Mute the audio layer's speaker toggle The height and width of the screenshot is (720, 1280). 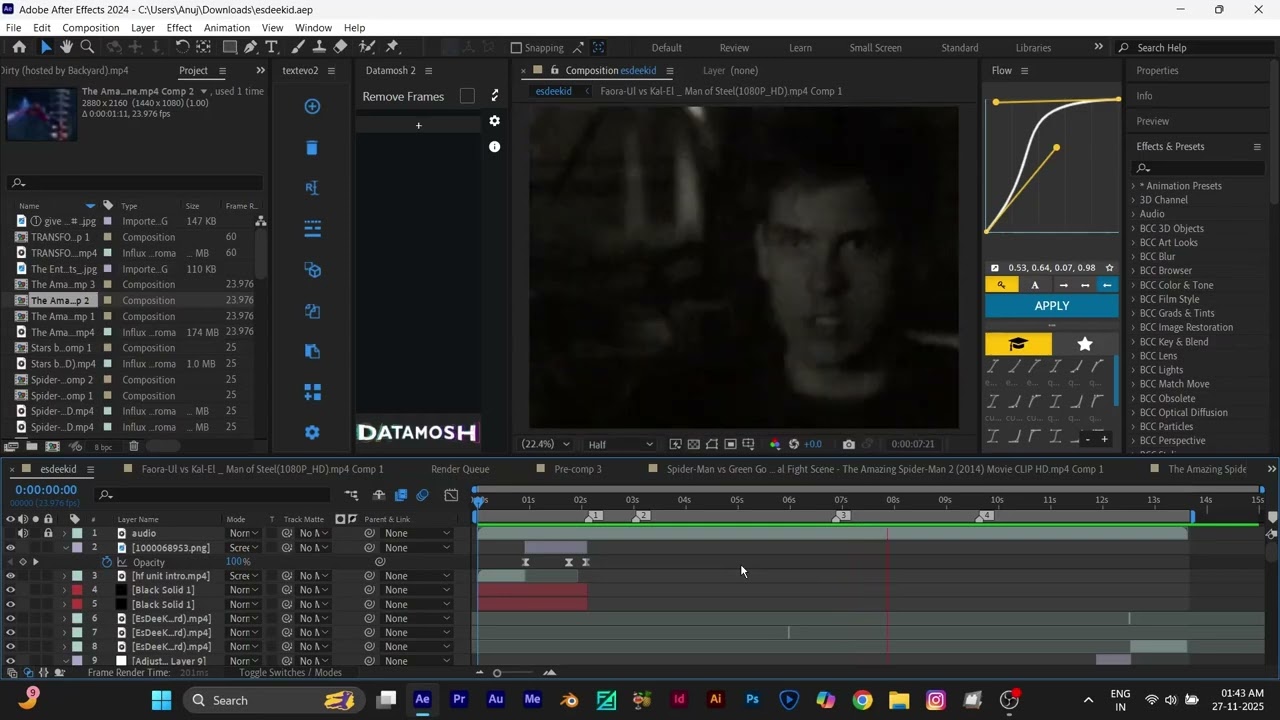23,533
